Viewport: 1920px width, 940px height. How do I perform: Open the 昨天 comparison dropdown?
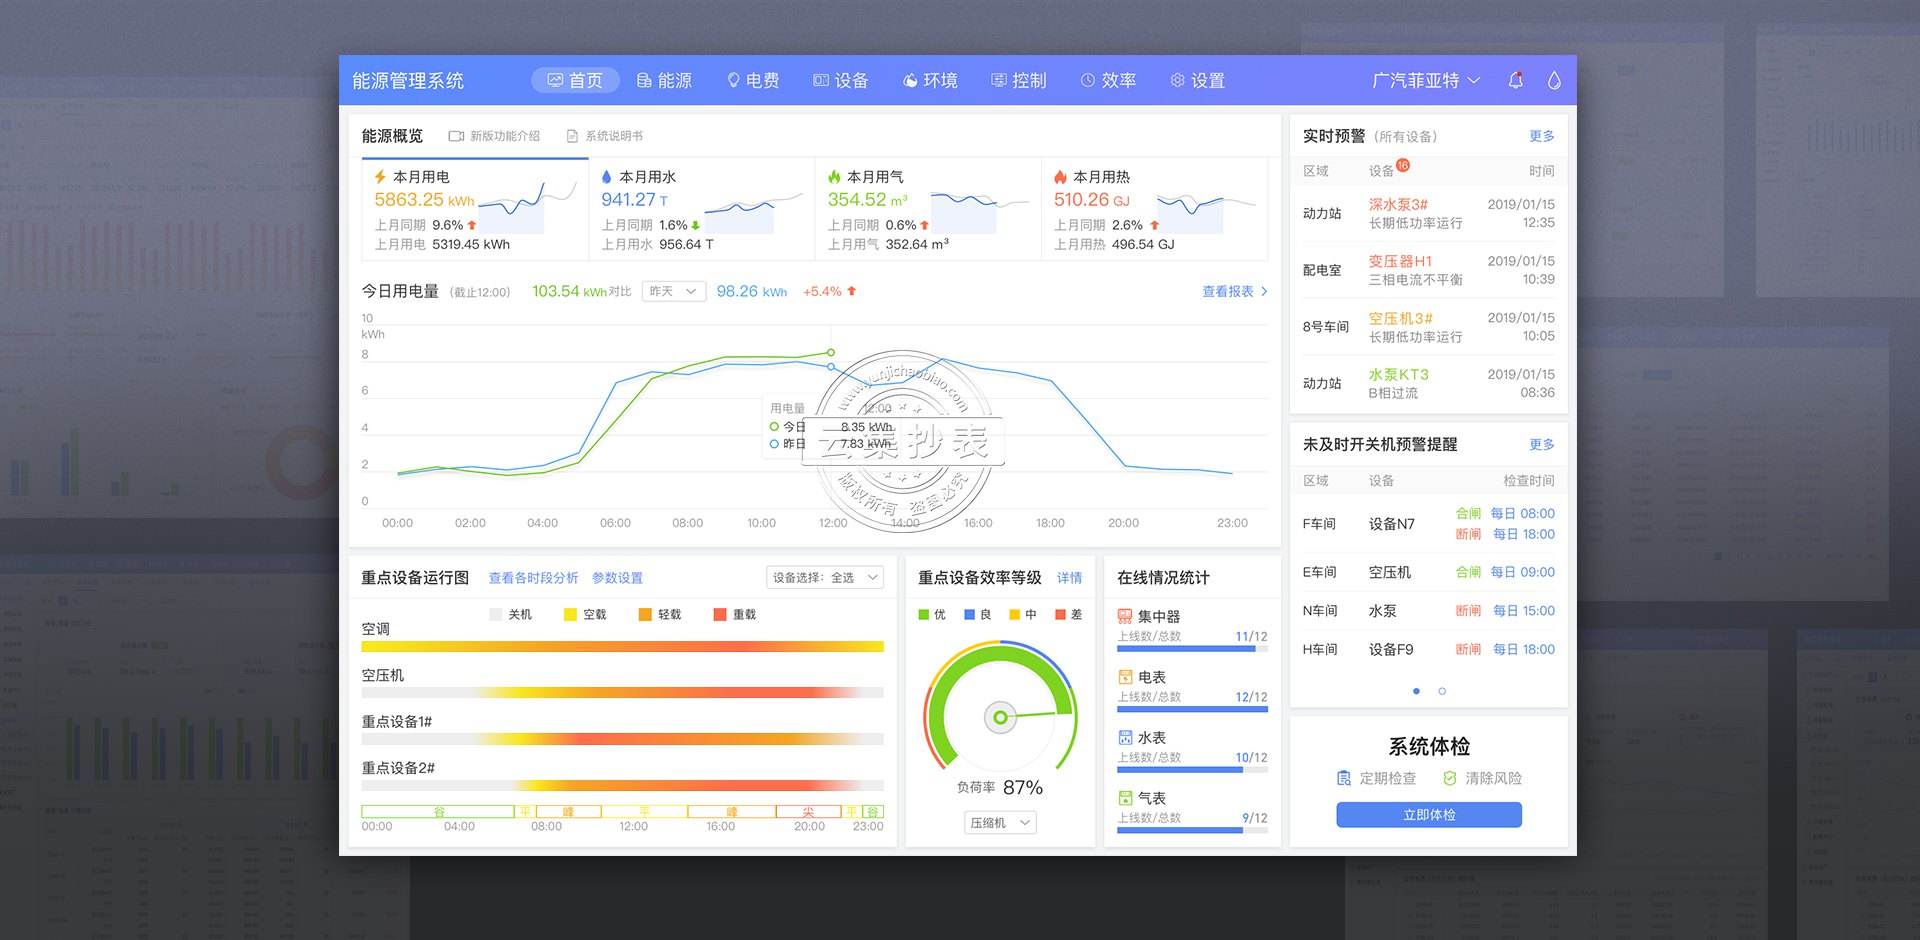click(673, 291)
